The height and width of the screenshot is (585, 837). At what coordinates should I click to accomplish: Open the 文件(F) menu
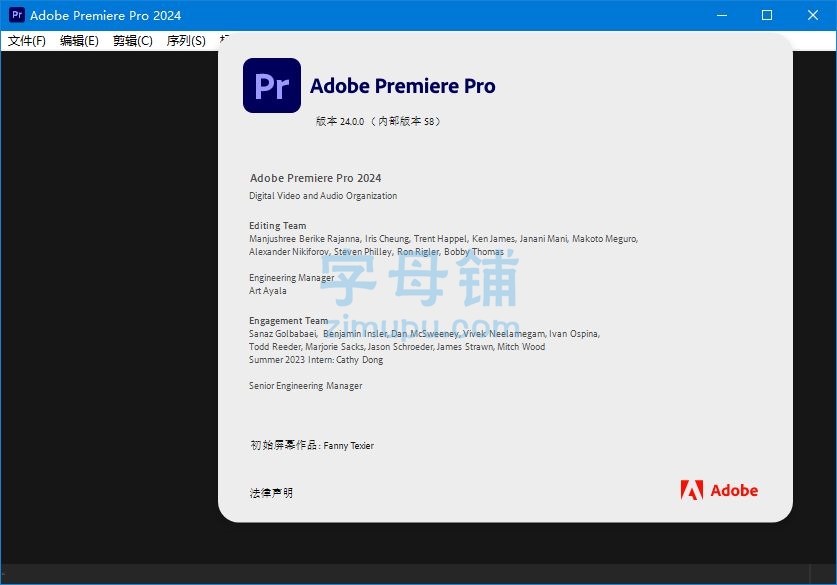coord(27,41)
